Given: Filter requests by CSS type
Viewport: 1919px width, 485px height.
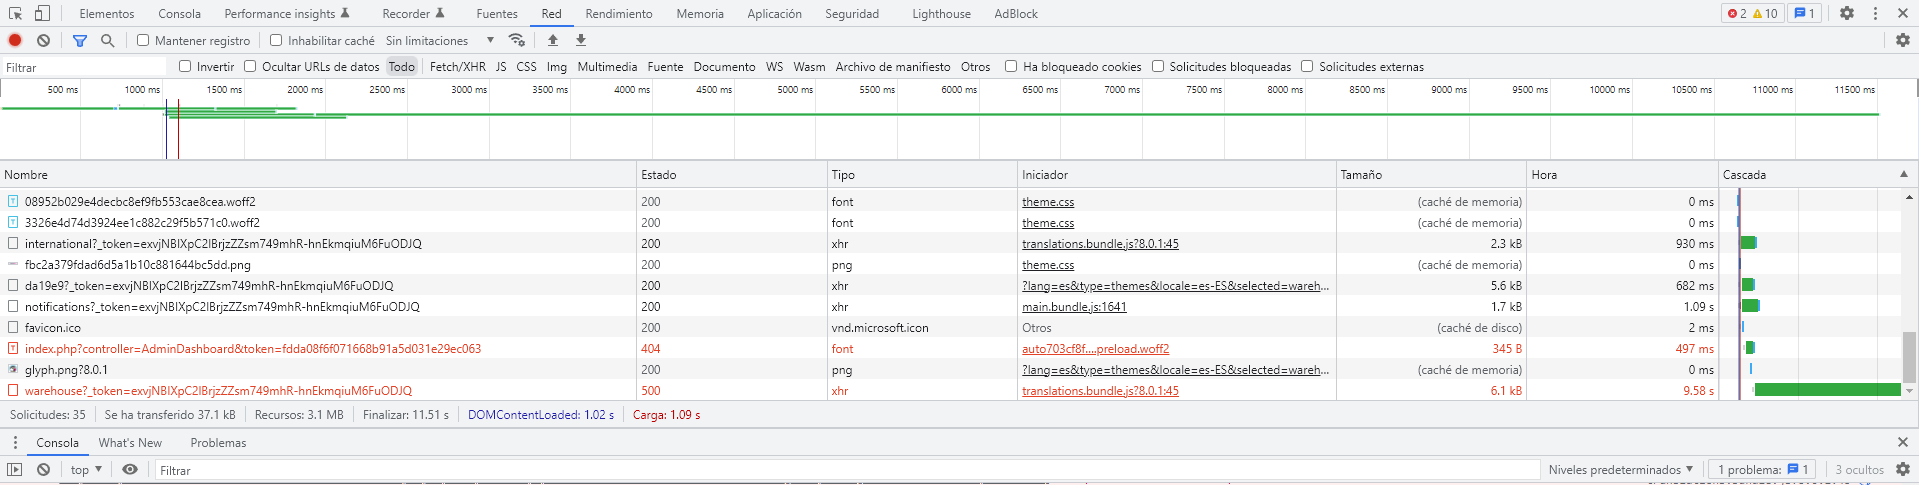Looking at the screenshot, I should pos(526,66).
